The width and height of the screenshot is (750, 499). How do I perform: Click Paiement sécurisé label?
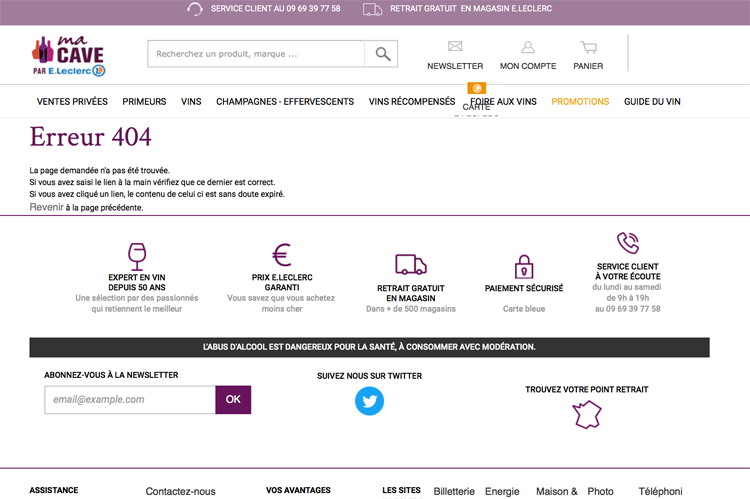(524, 288)
